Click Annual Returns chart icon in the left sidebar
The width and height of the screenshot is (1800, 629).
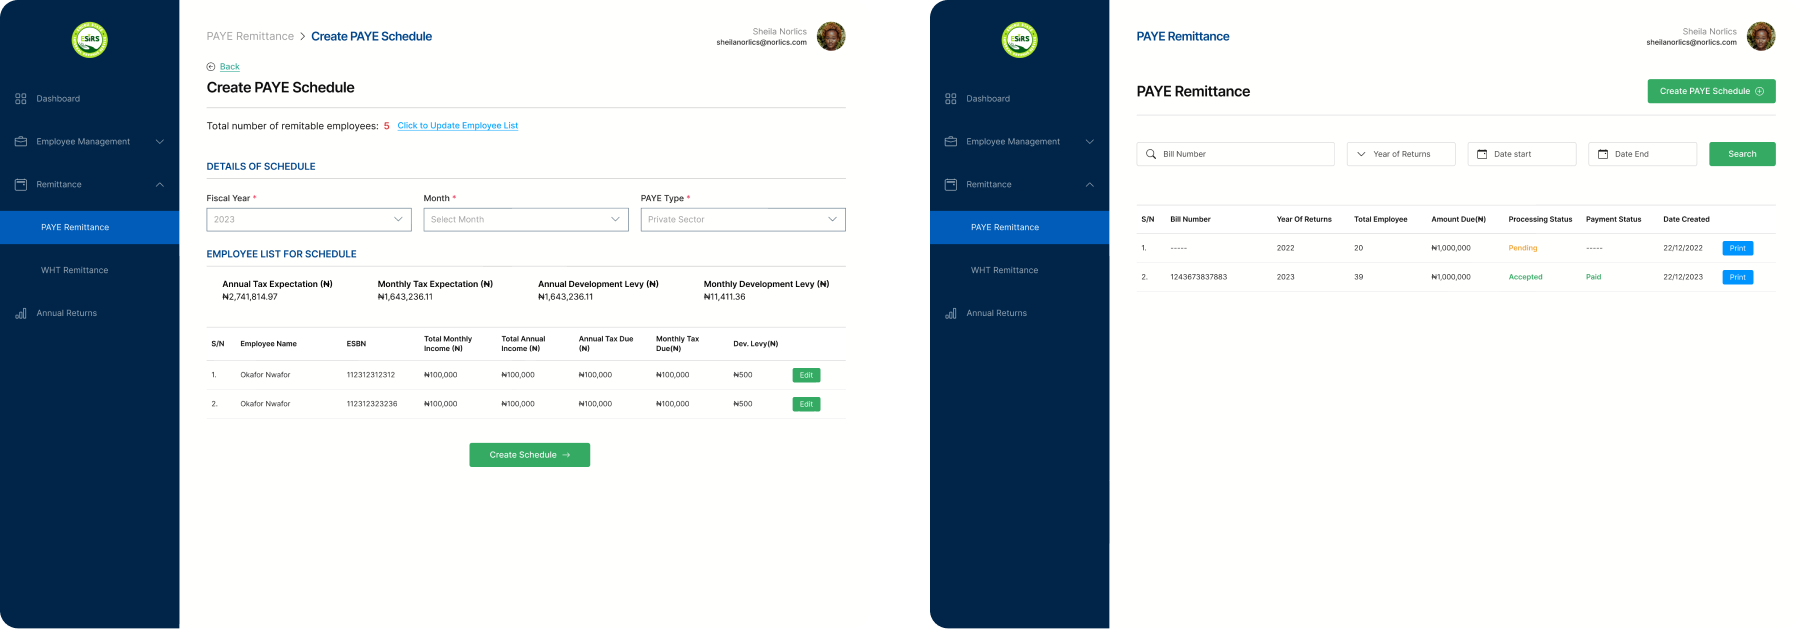[x=21, y=314]
